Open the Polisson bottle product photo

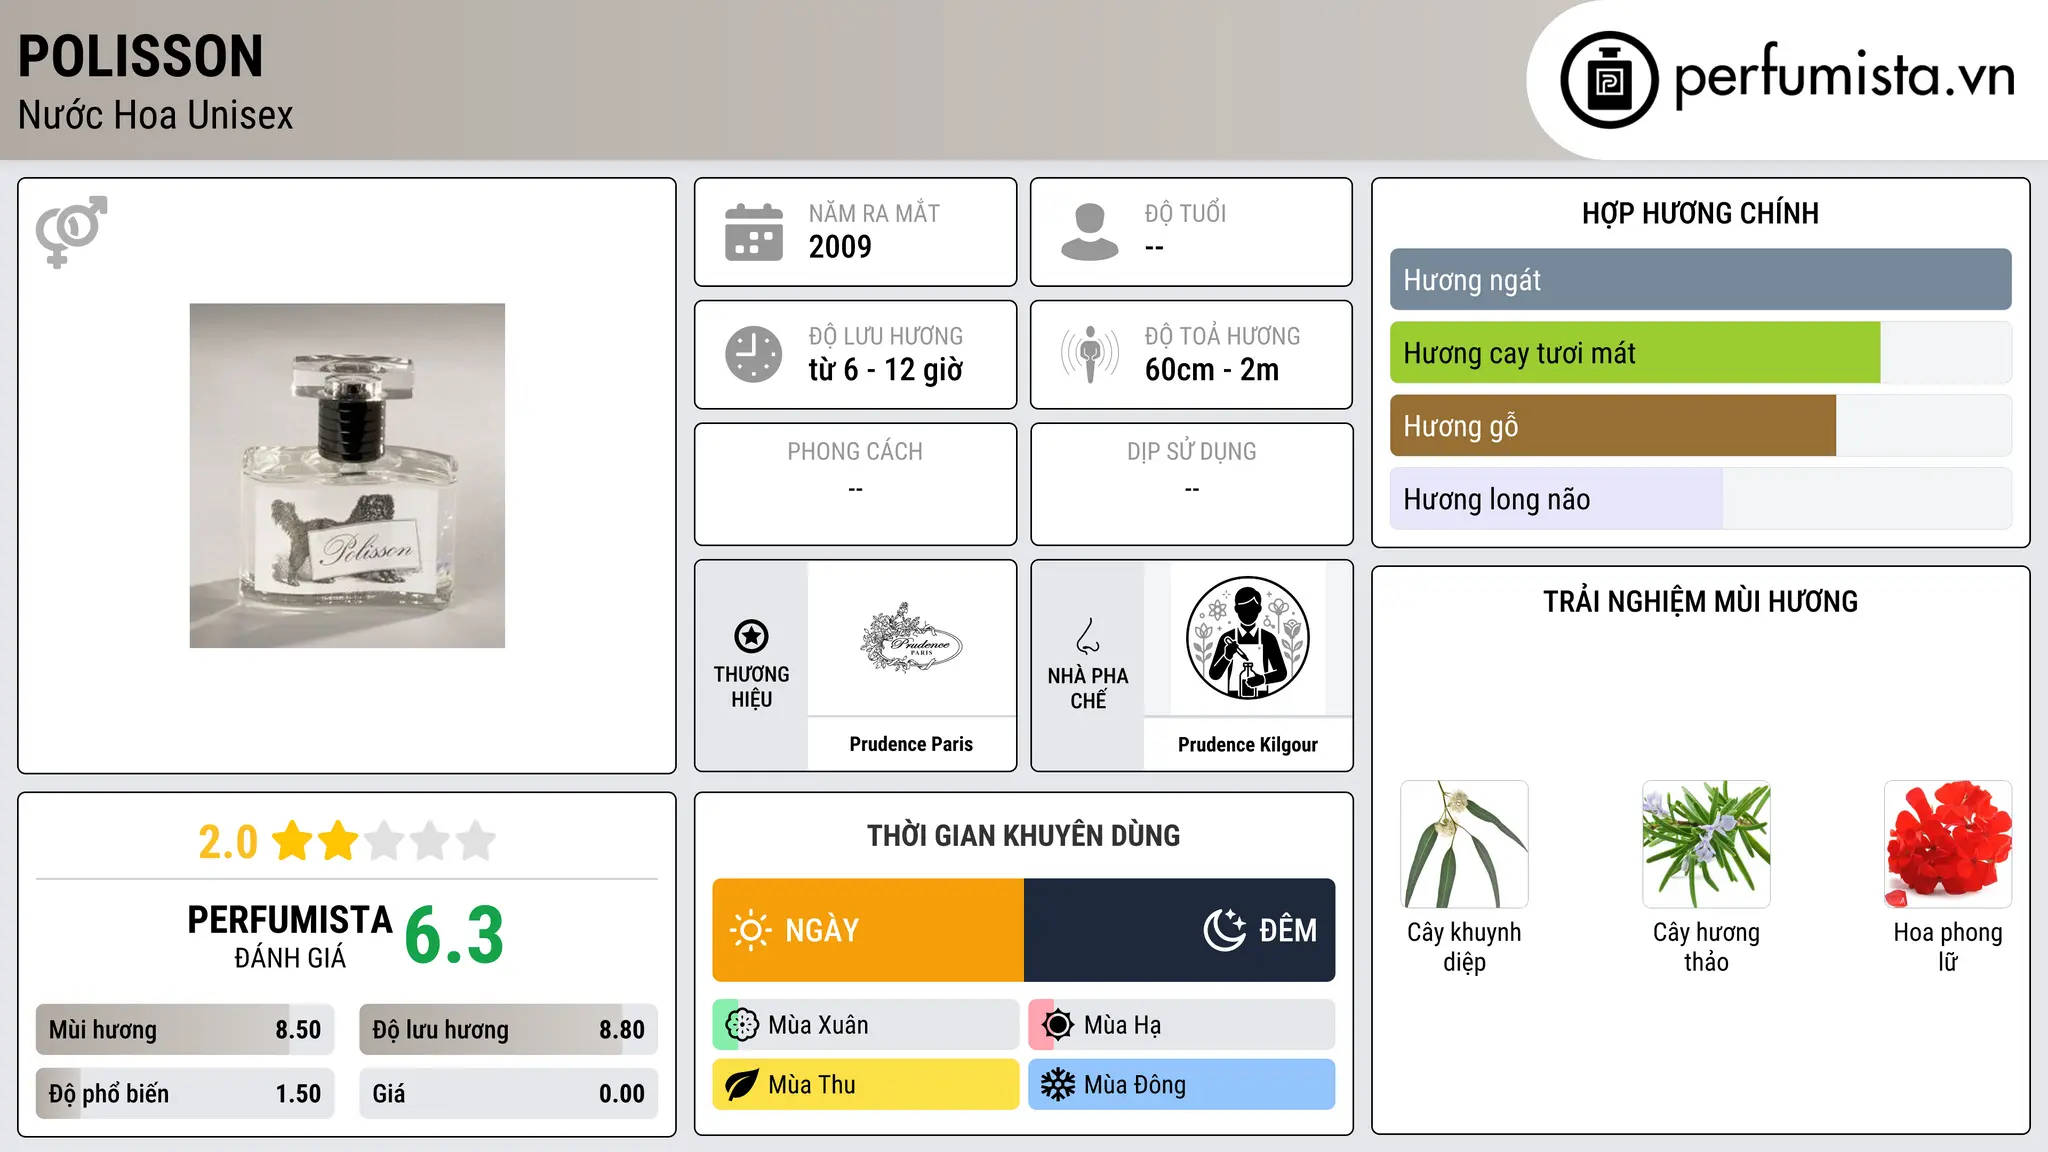tap(347, 476)
